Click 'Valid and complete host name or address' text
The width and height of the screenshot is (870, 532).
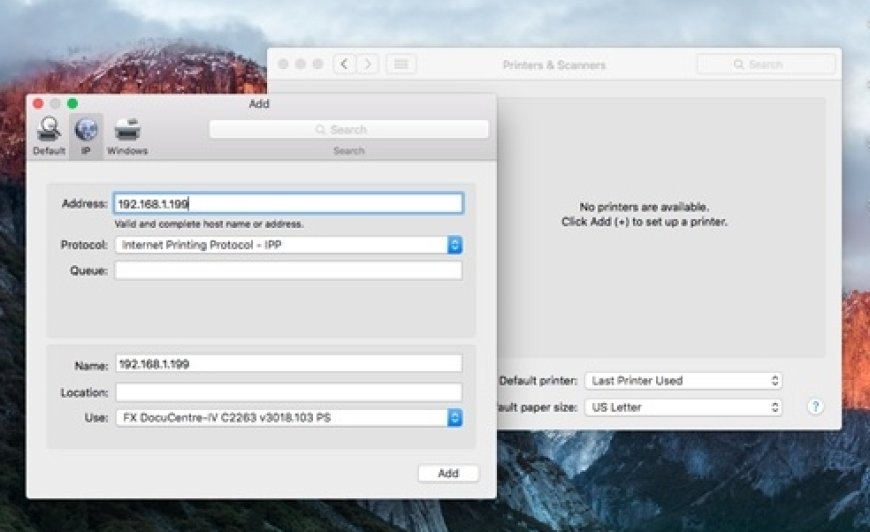pyautogui.click(x=209, y=224)
